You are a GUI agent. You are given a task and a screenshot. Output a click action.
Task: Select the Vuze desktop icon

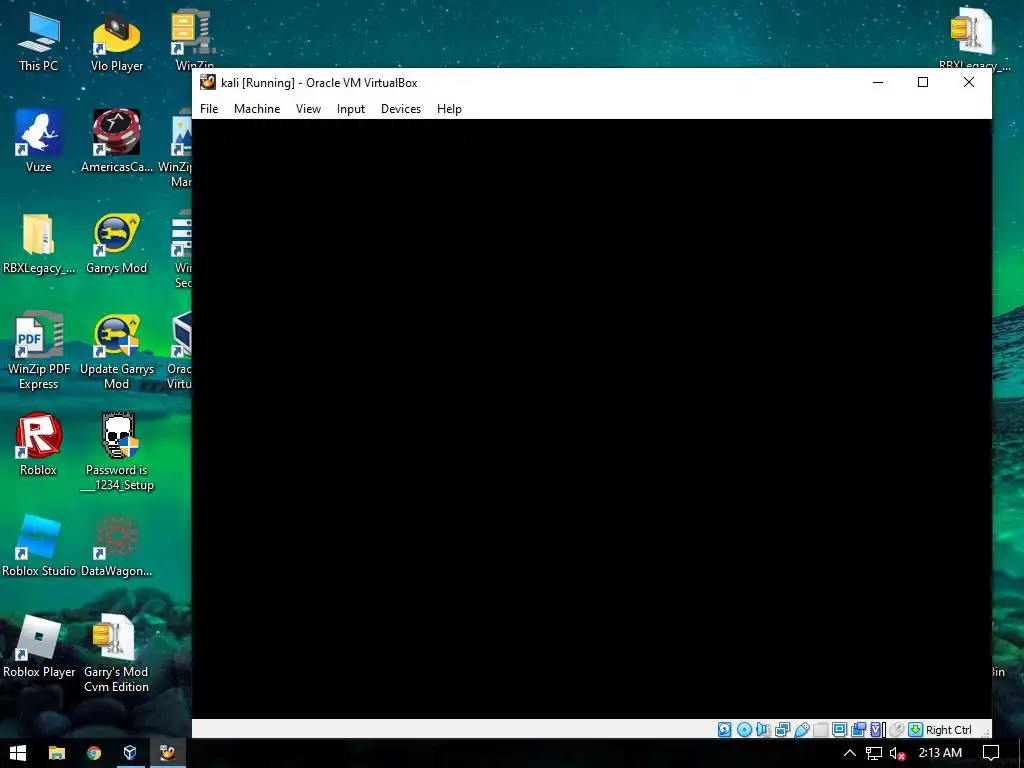(39, 141)
